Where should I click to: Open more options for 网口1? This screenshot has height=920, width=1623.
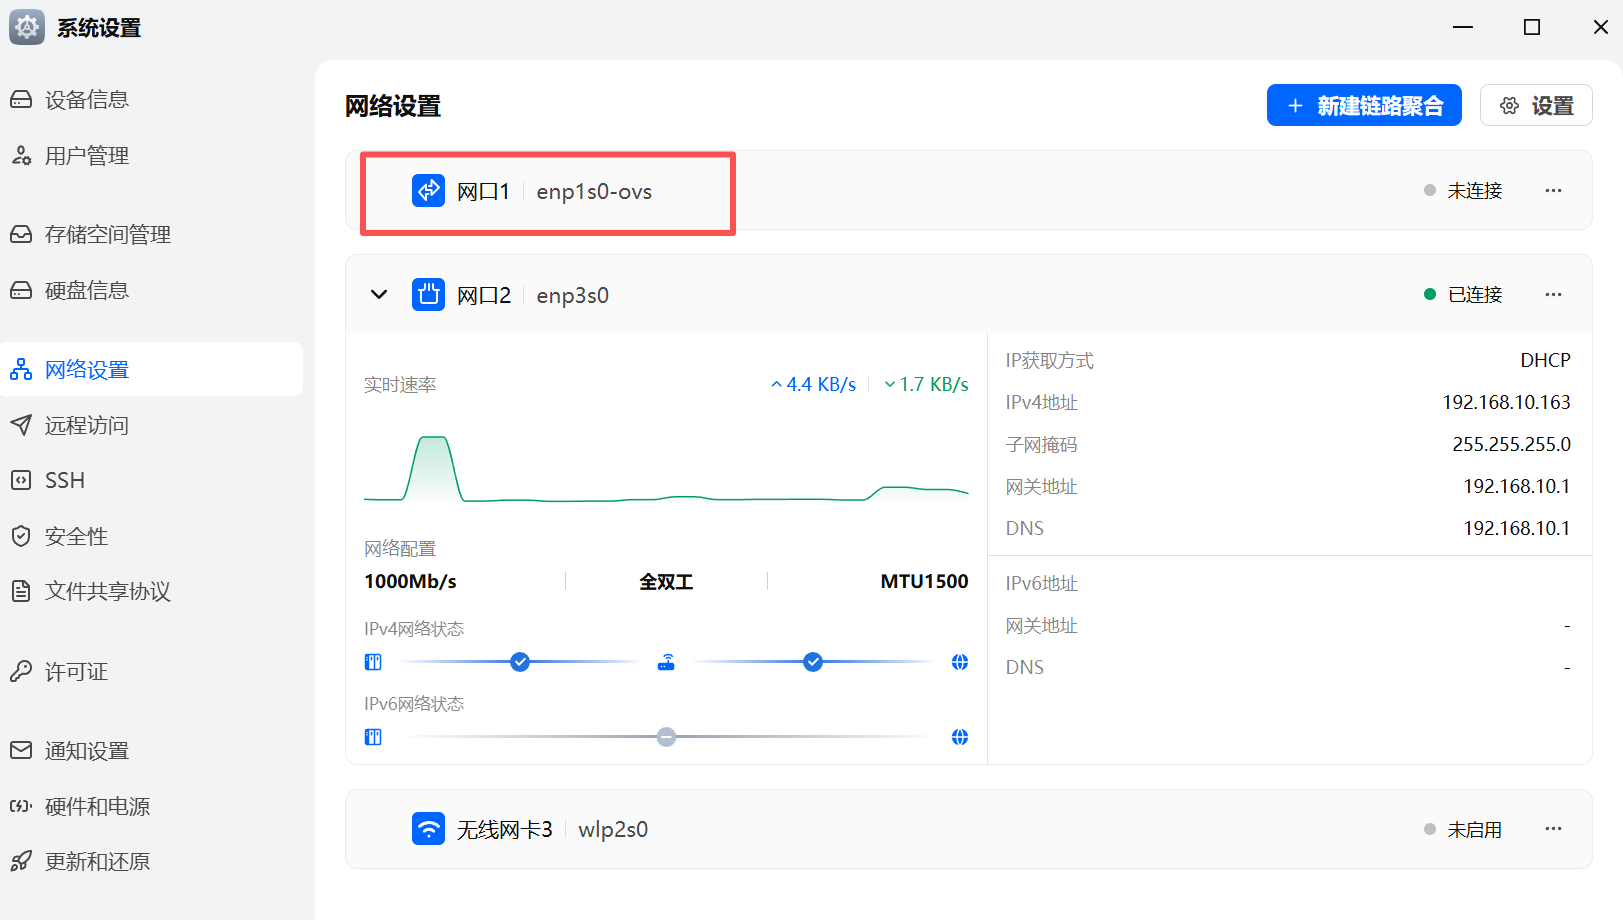pyautogui.click(x=1553, y=190)
